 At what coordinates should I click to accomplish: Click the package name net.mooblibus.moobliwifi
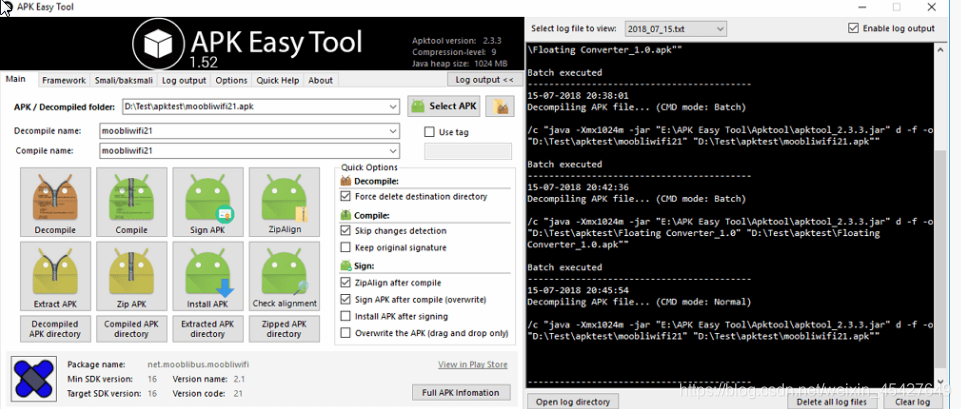(x=198, y=364)
